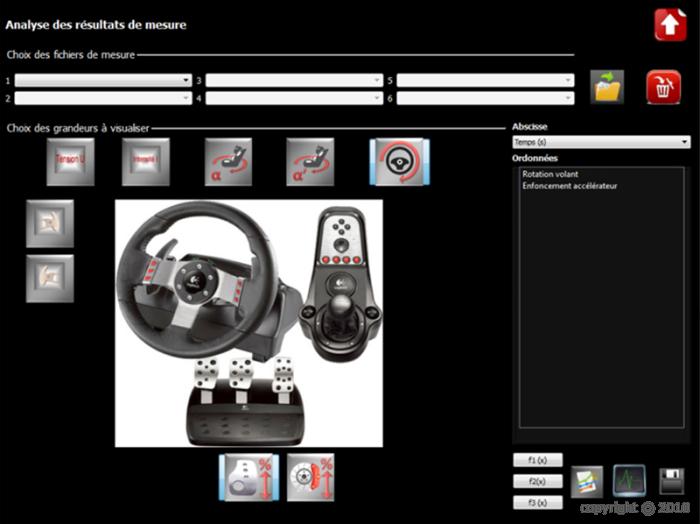Toggle the accelerator pedal percentage icon
Image resolution: width=700 pixels, height=524 pixels.
tap(249, 478)
